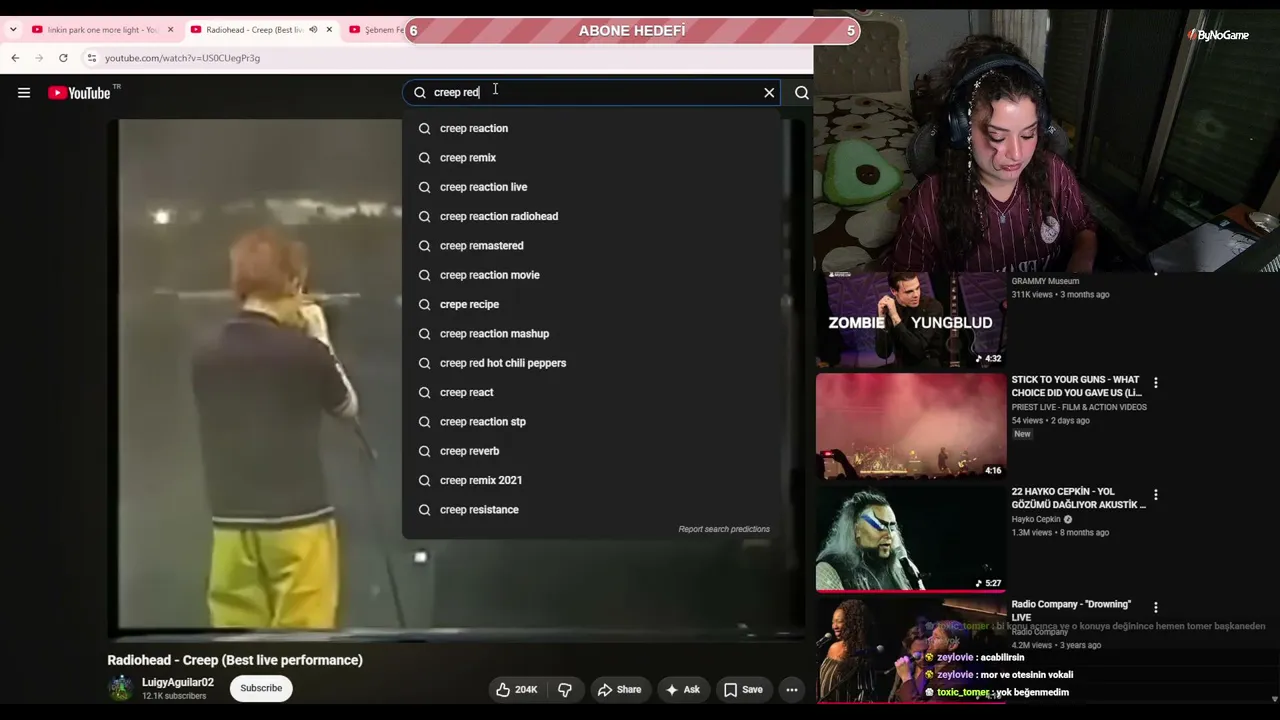Screen dimensions: 1280x720
Task: Pick "creep red hot chili peppers" suggestion
Action: [591, 363]
